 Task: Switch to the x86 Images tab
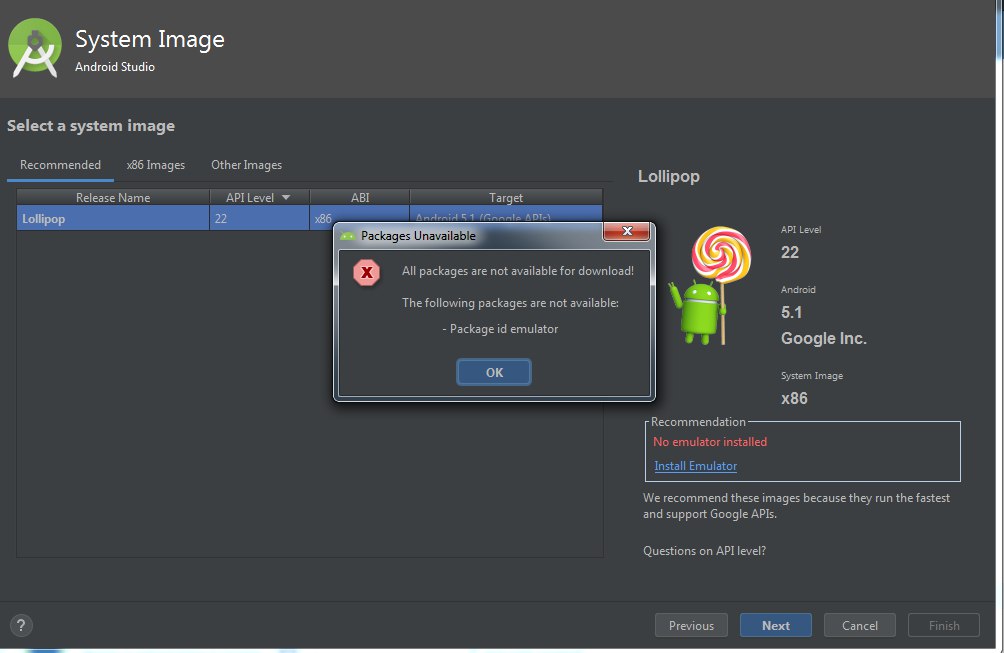(x=156, y=165)
